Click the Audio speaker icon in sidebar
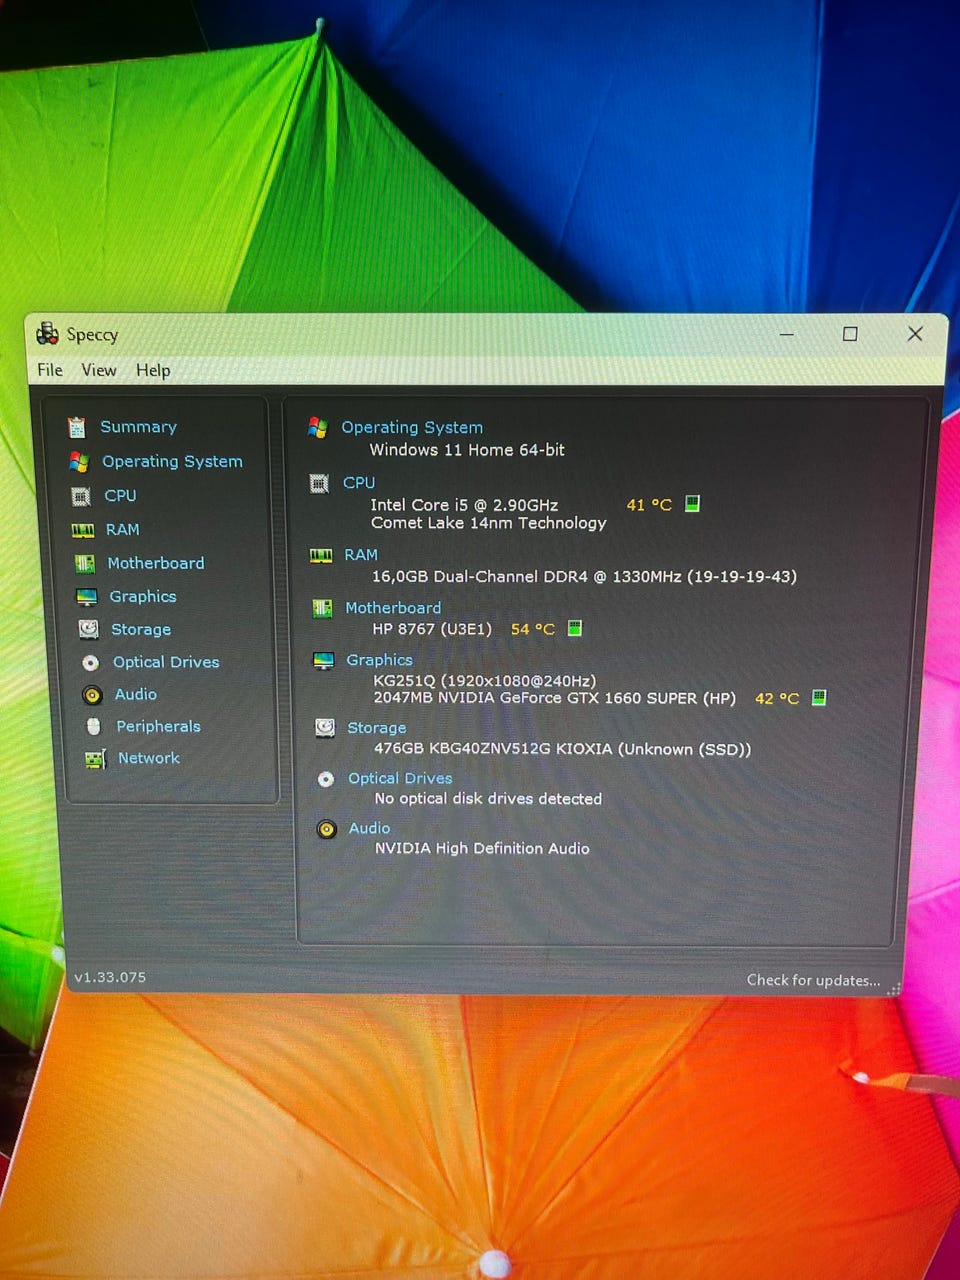 pos(93,695)
